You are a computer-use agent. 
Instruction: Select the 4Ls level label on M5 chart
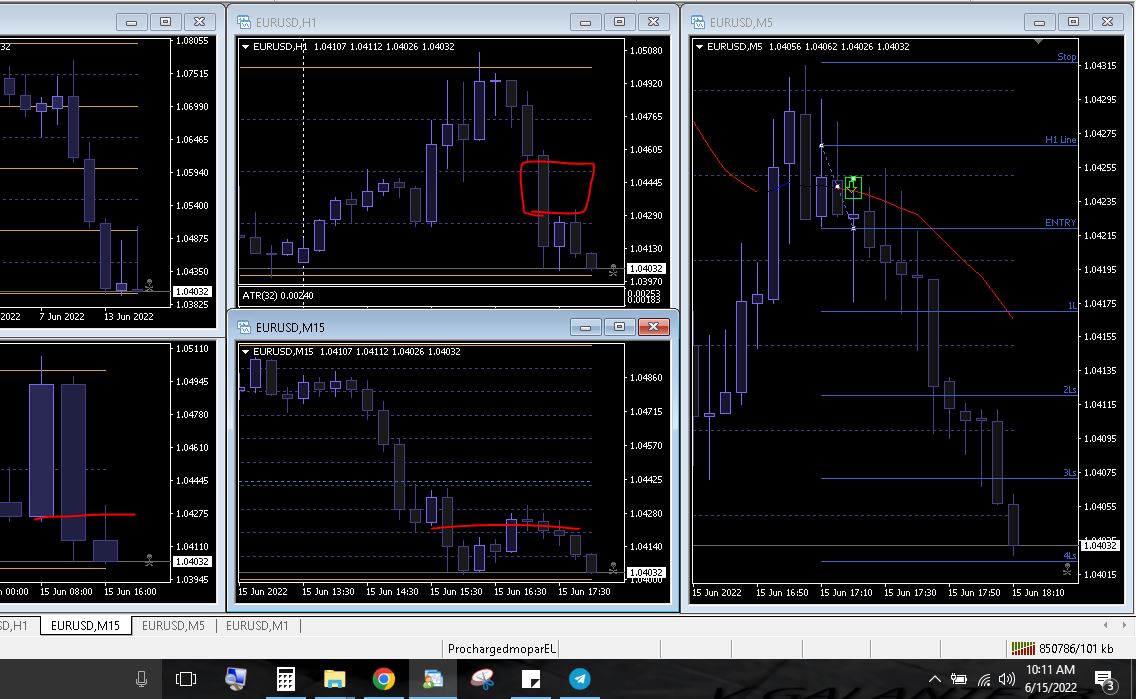tap(1070, 556)
